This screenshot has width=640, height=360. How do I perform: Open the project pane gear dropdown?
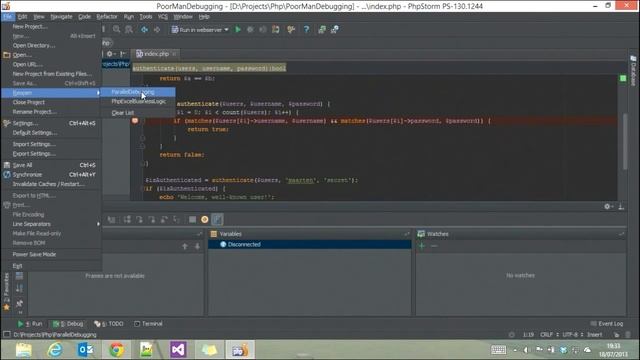(111, 54)
